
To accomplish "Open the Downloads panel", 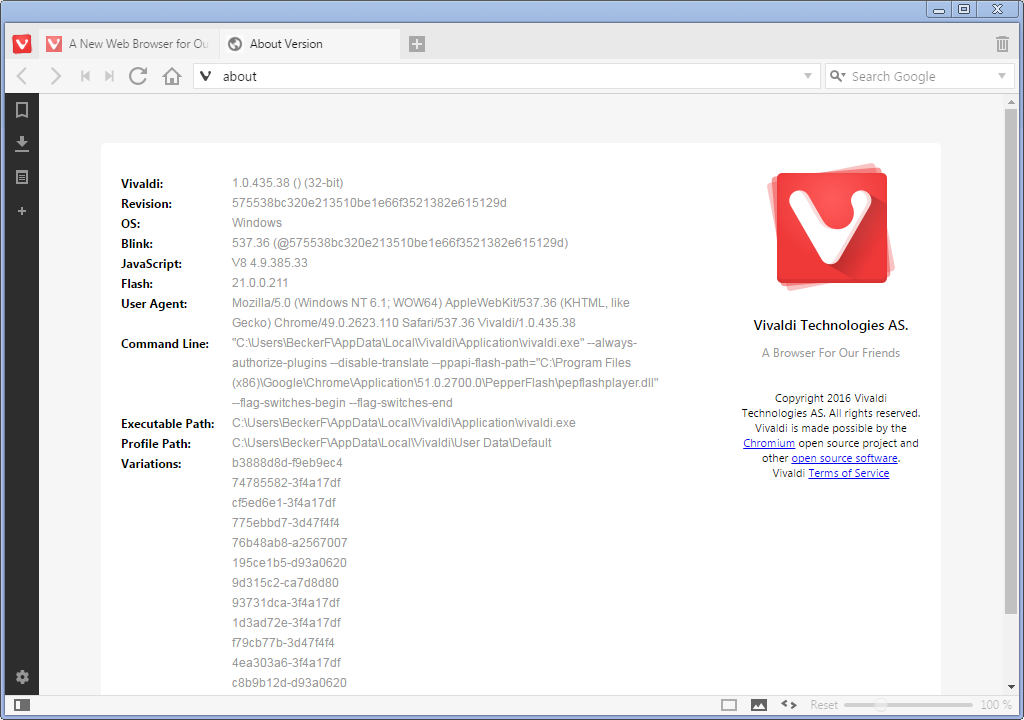I will point(22,143).
